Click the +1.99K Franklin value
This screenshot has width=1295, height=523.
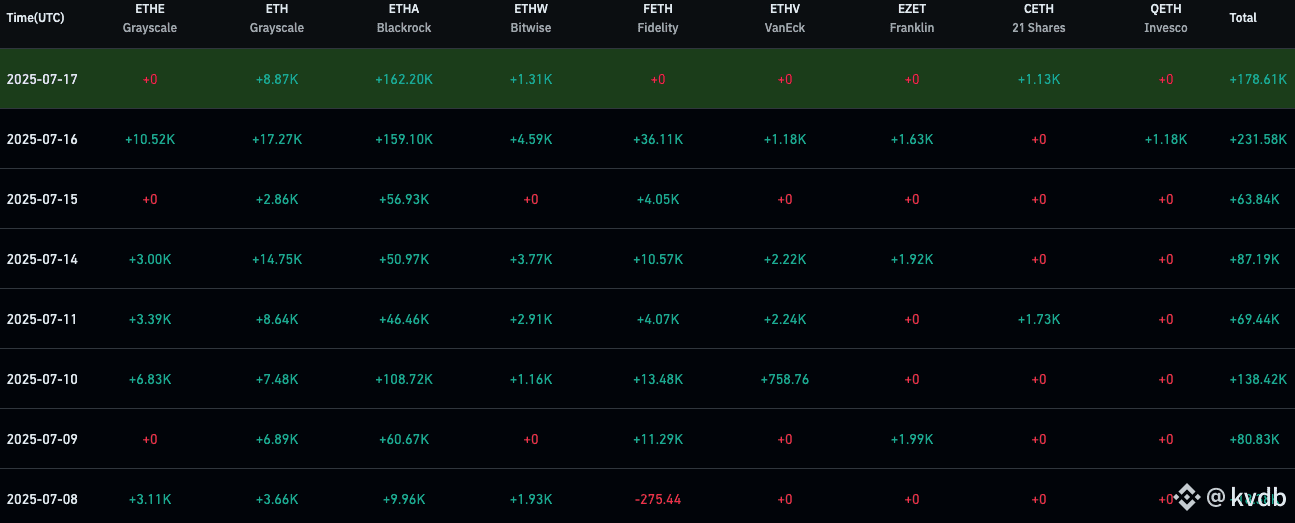pos(912,439)
